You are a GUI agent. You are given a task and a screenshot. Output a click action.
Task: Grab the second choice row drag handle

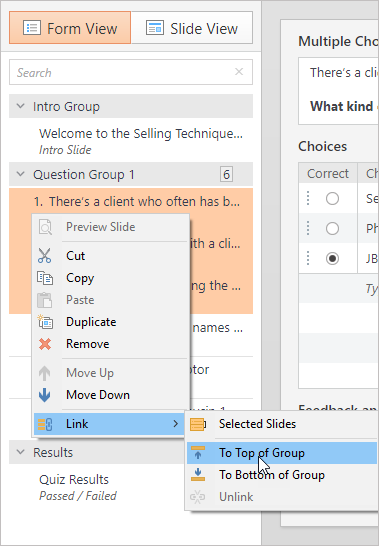[x=308, y=228]
